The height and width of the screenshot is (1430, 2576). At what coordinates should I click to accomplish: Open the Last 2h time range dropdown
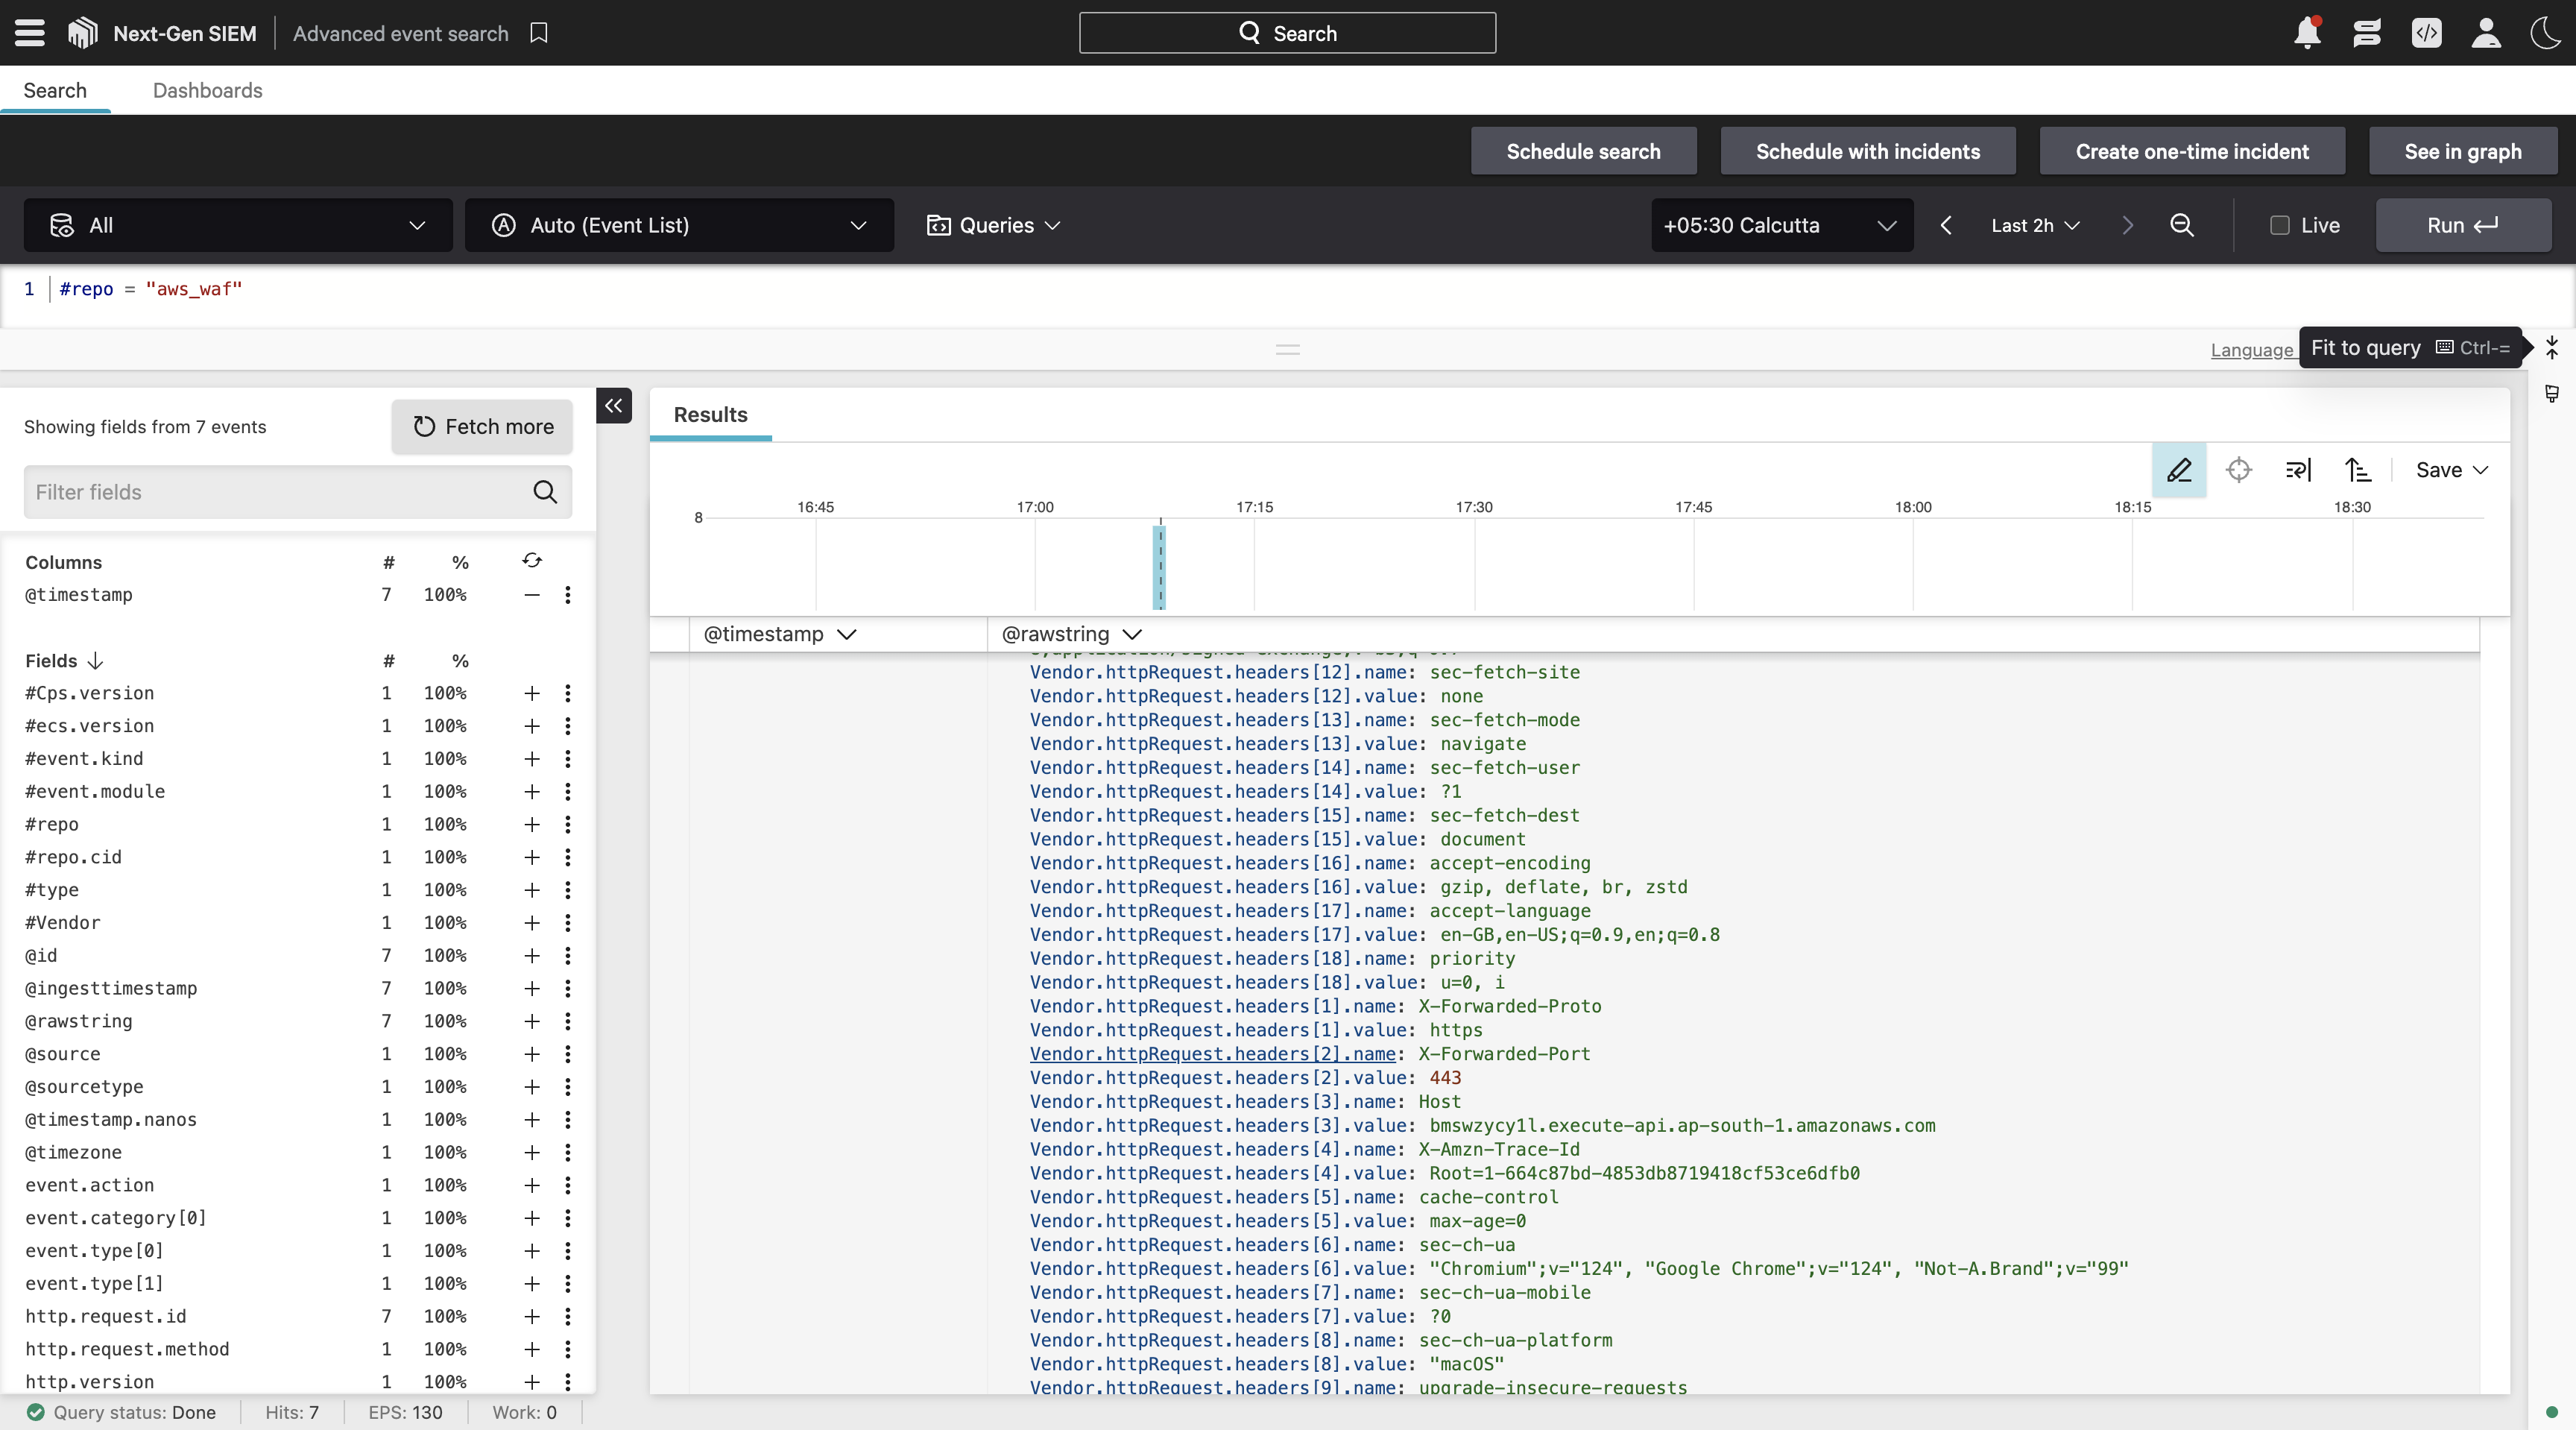point(2035,225)
